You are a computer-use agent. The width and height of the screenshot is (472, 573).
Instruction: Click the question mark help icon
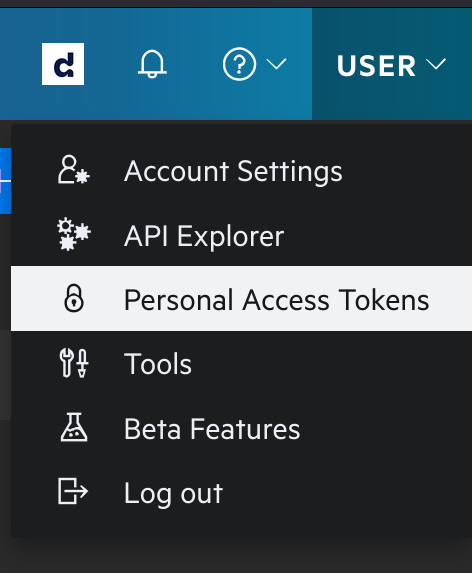[x=239, y=64]
